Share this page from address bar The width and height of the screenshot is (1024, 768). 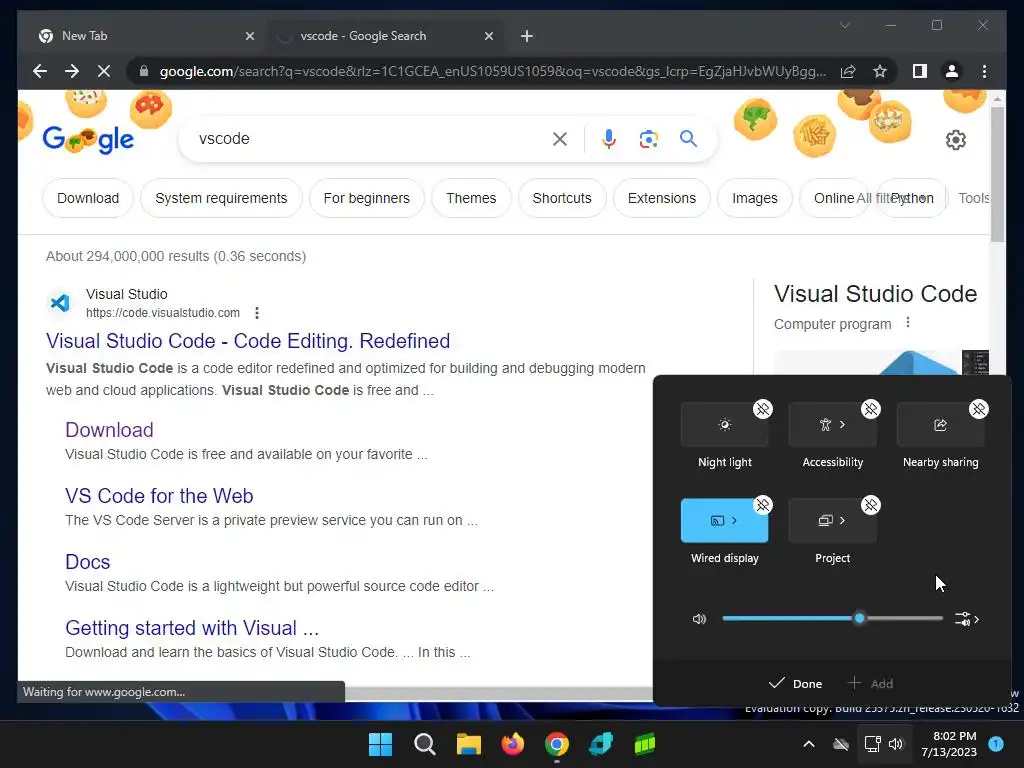tap(848, 71)
